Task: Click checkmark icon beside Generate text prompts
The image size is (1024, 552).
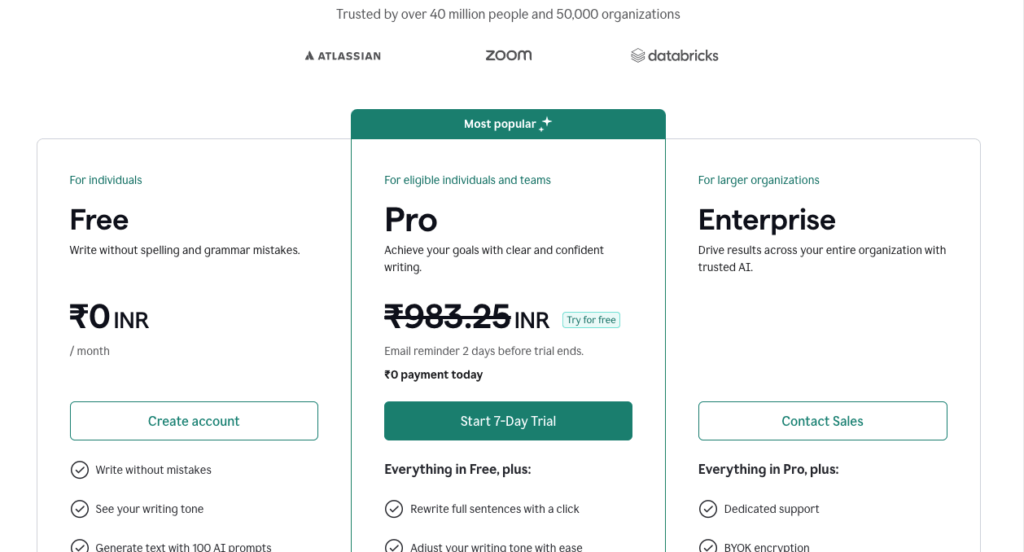Action: pos(79,546)
